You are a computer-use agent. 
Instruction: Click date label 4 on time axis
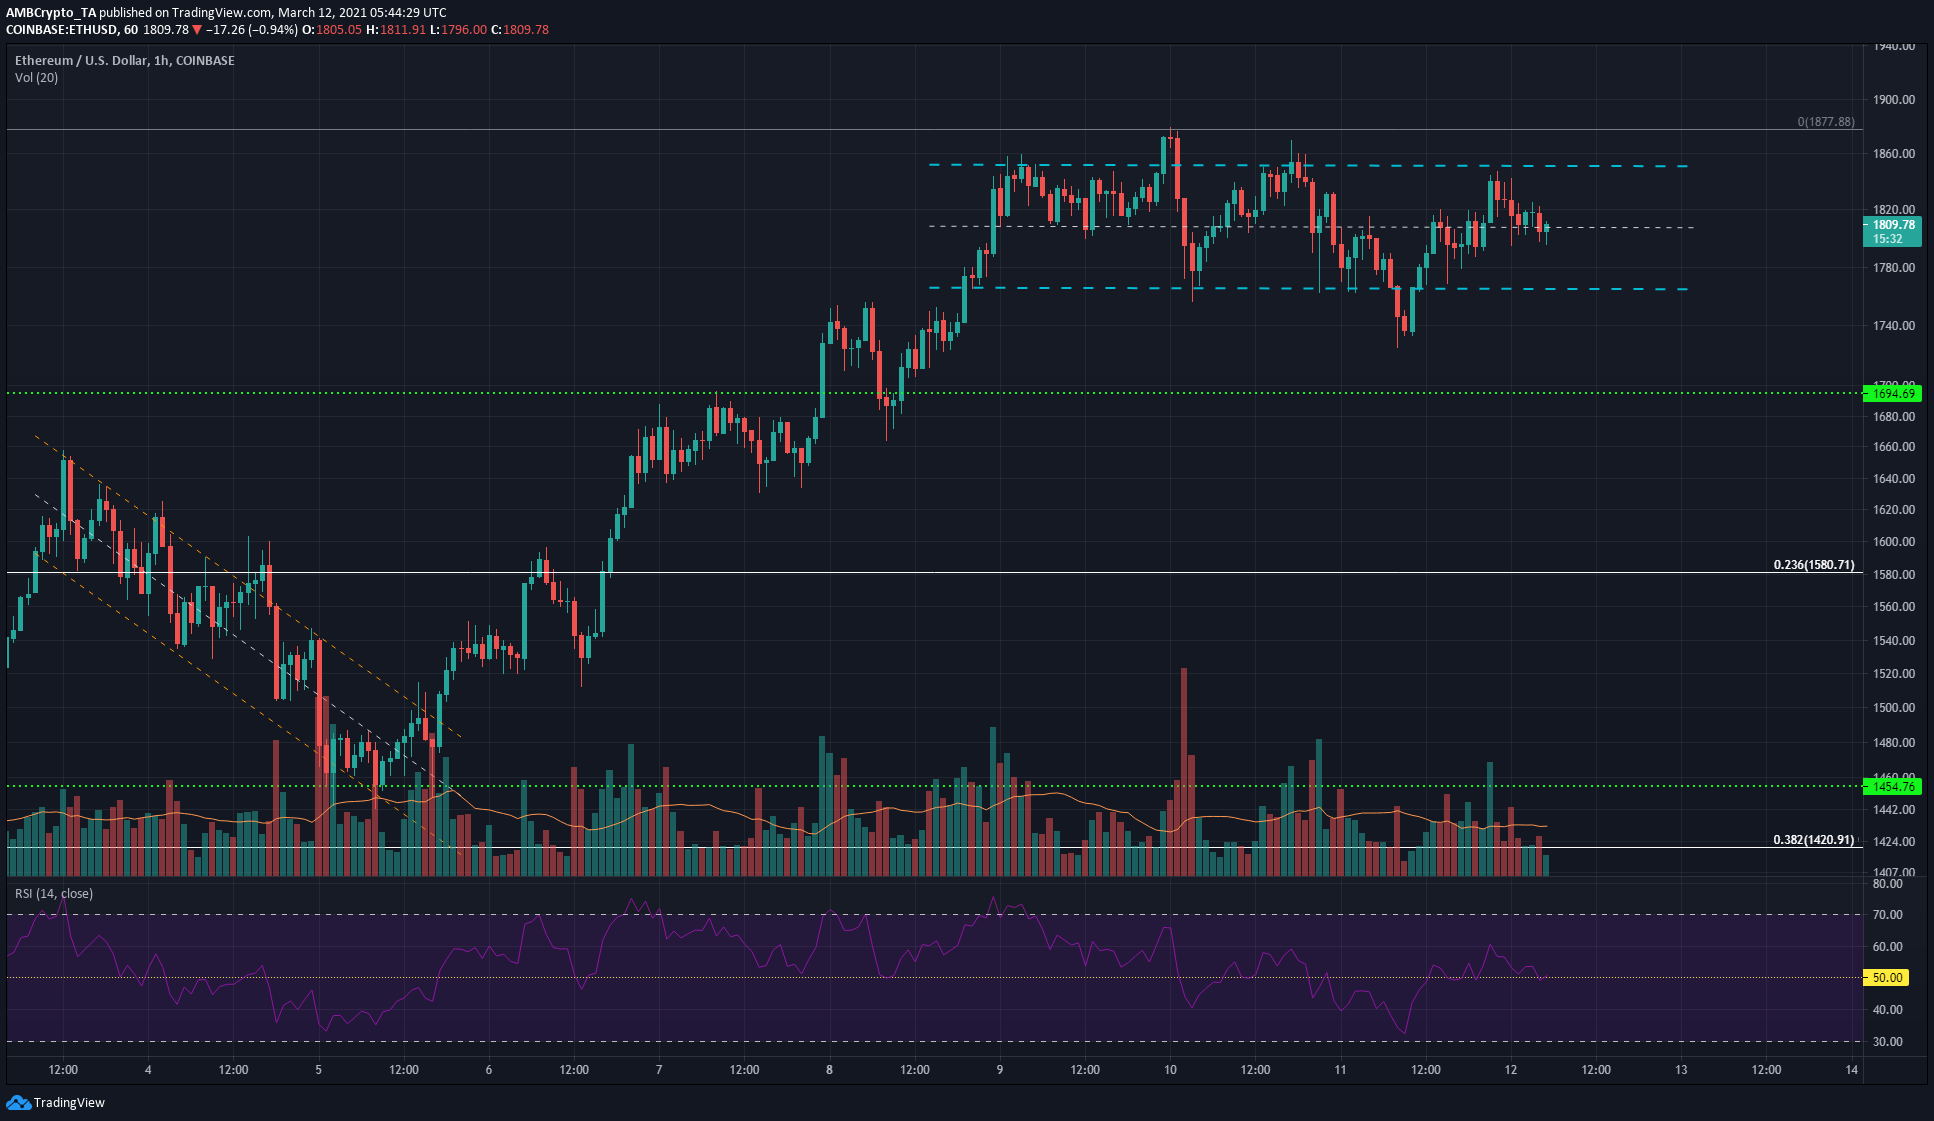(x=148, y=1069)
